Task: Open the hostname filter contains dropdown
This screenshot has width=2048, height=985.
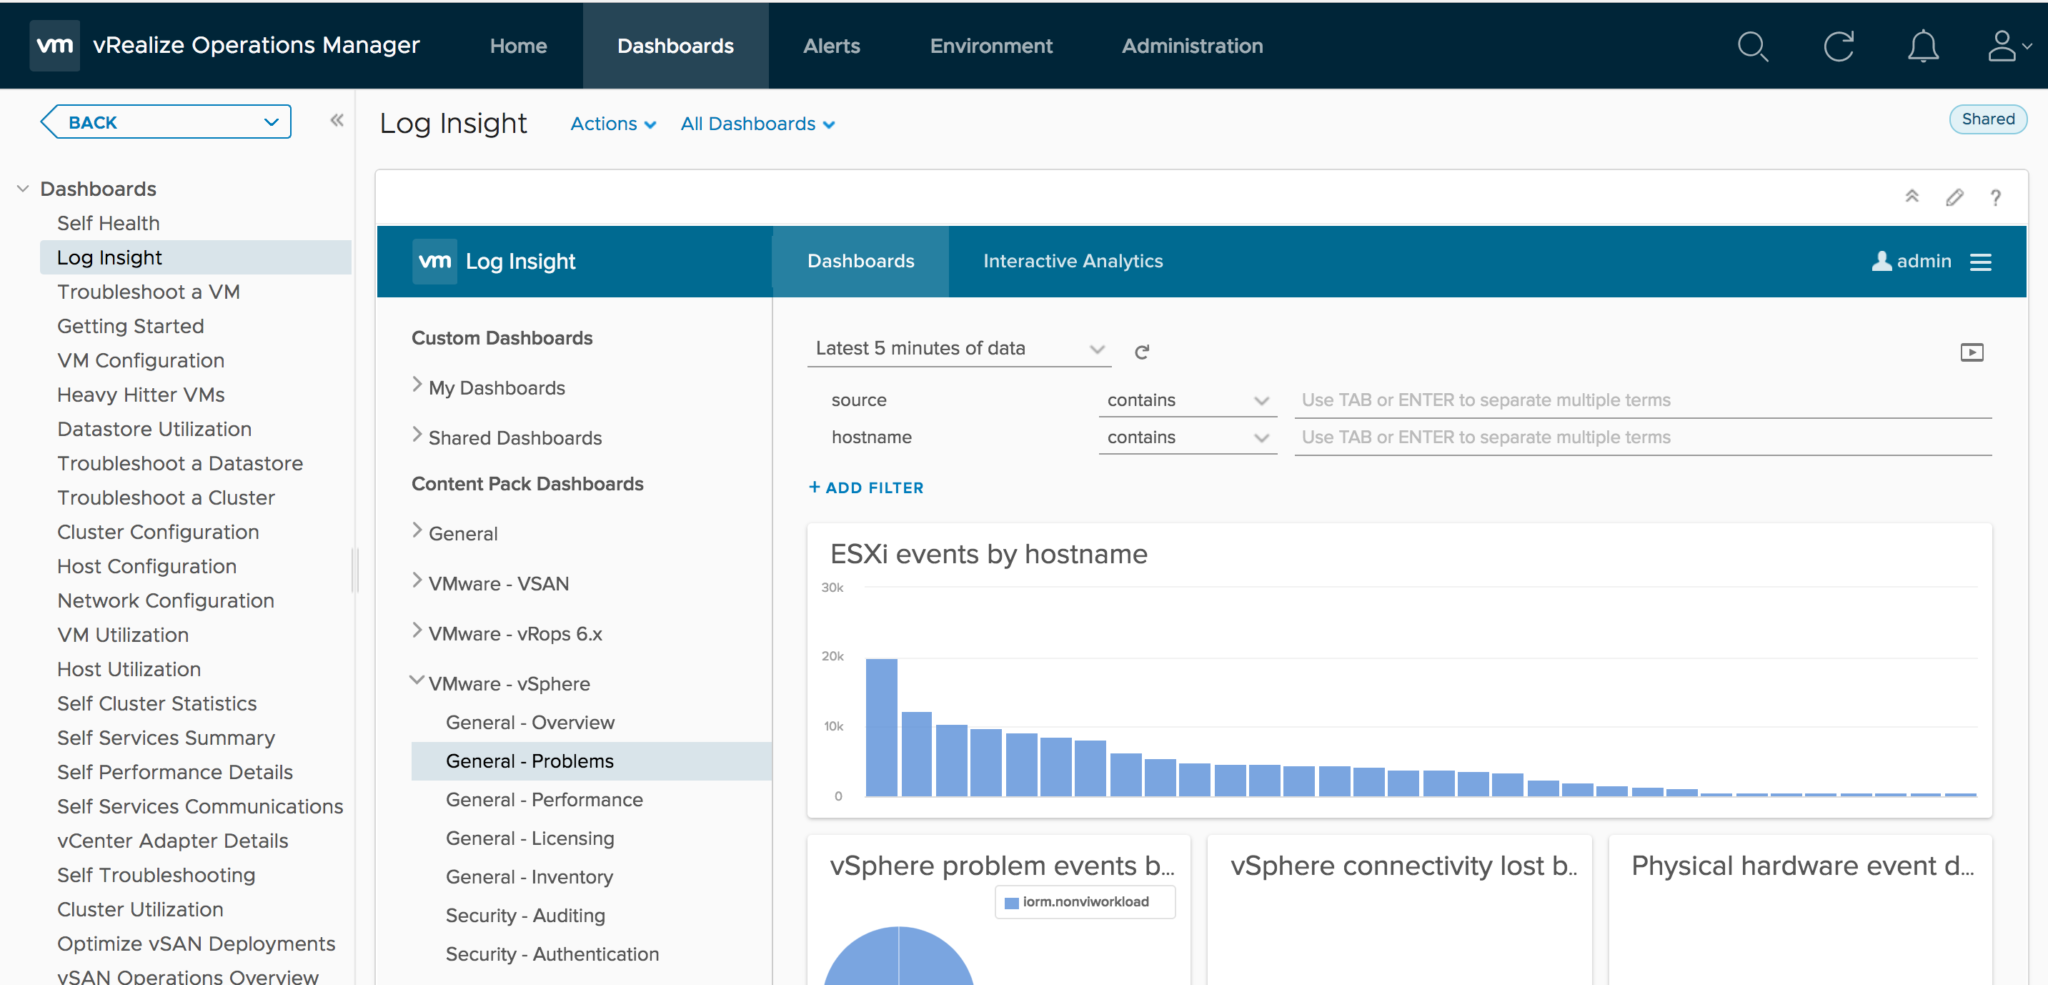Action: 1187,437
